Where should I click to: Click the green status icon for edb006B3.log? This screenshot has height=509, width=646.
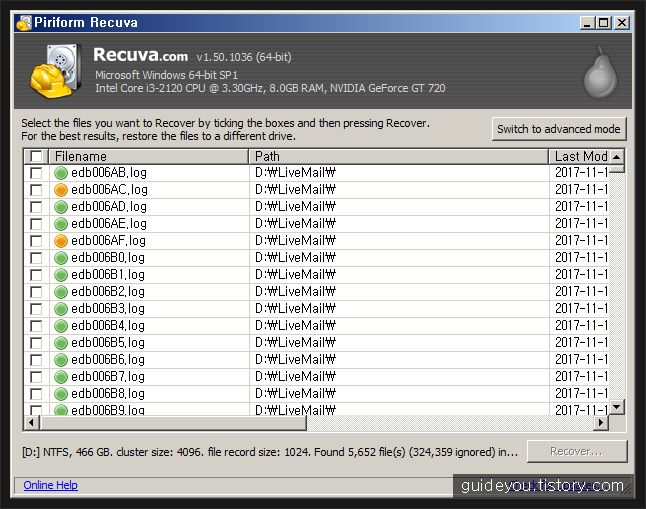tap(61, 309)
